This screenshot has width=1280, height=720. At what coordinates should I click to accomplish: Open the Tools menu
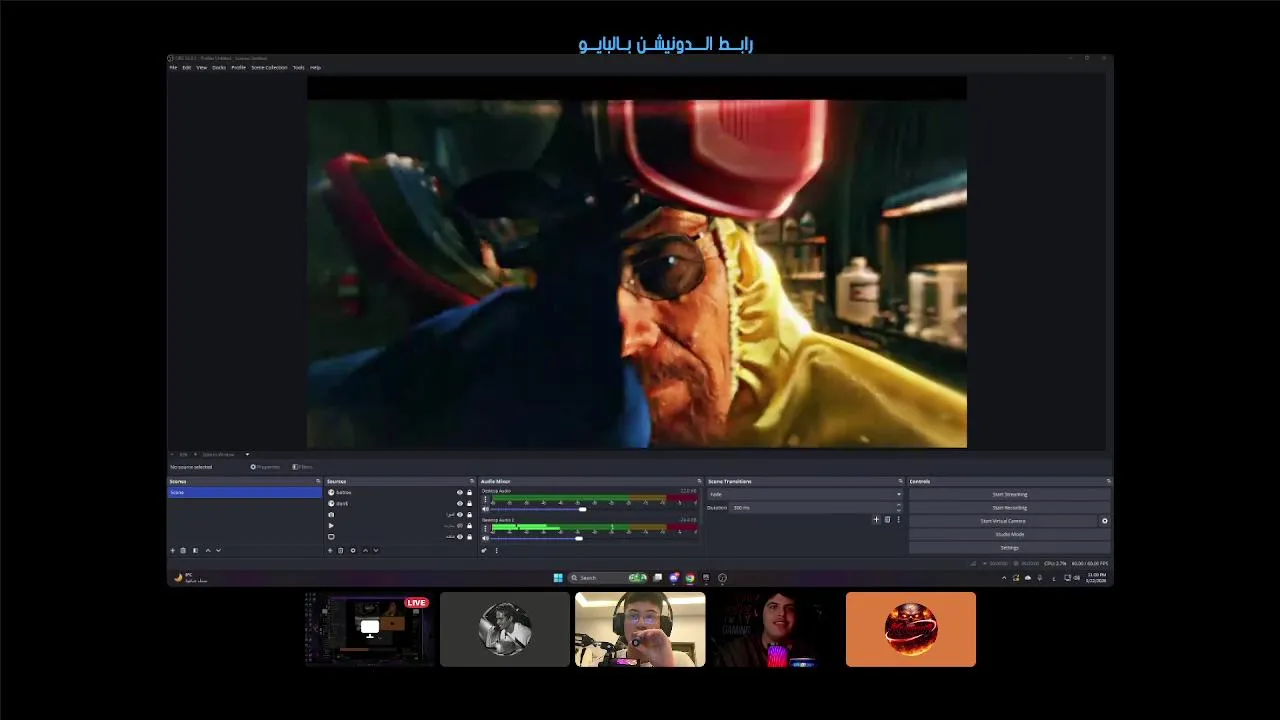coord(298,67)
